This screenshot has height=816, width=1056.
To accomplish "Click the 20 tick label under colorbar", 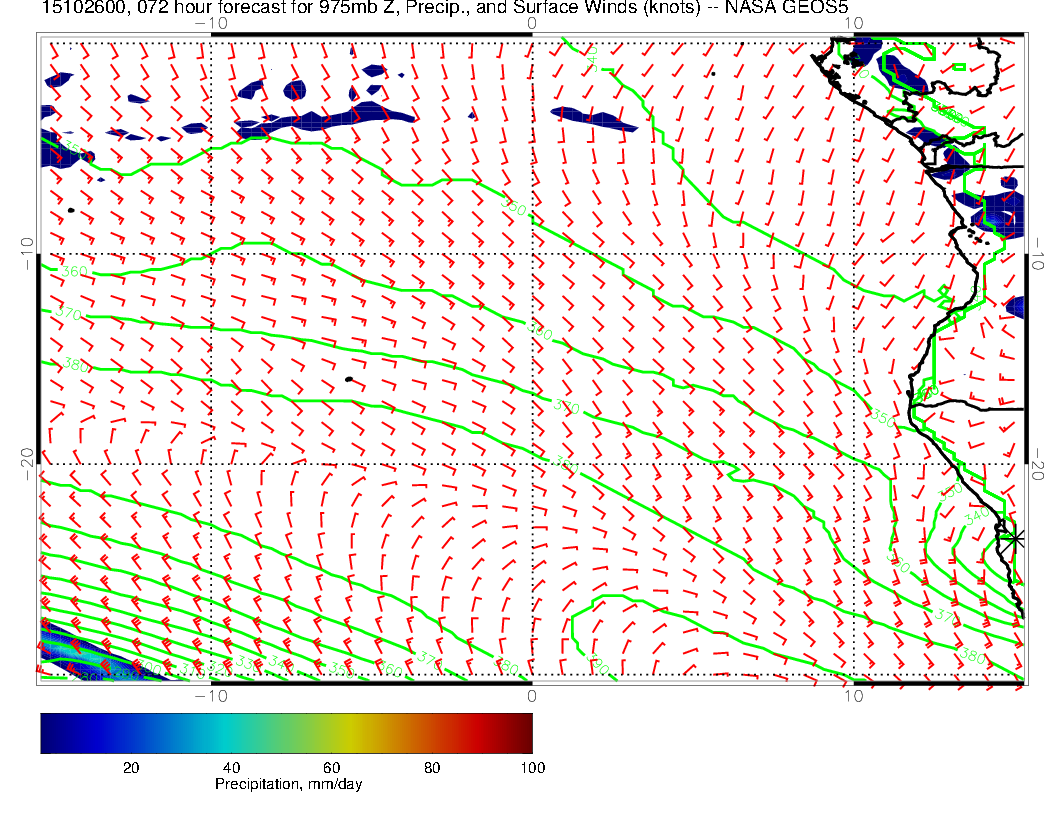I will click(130, 768).
